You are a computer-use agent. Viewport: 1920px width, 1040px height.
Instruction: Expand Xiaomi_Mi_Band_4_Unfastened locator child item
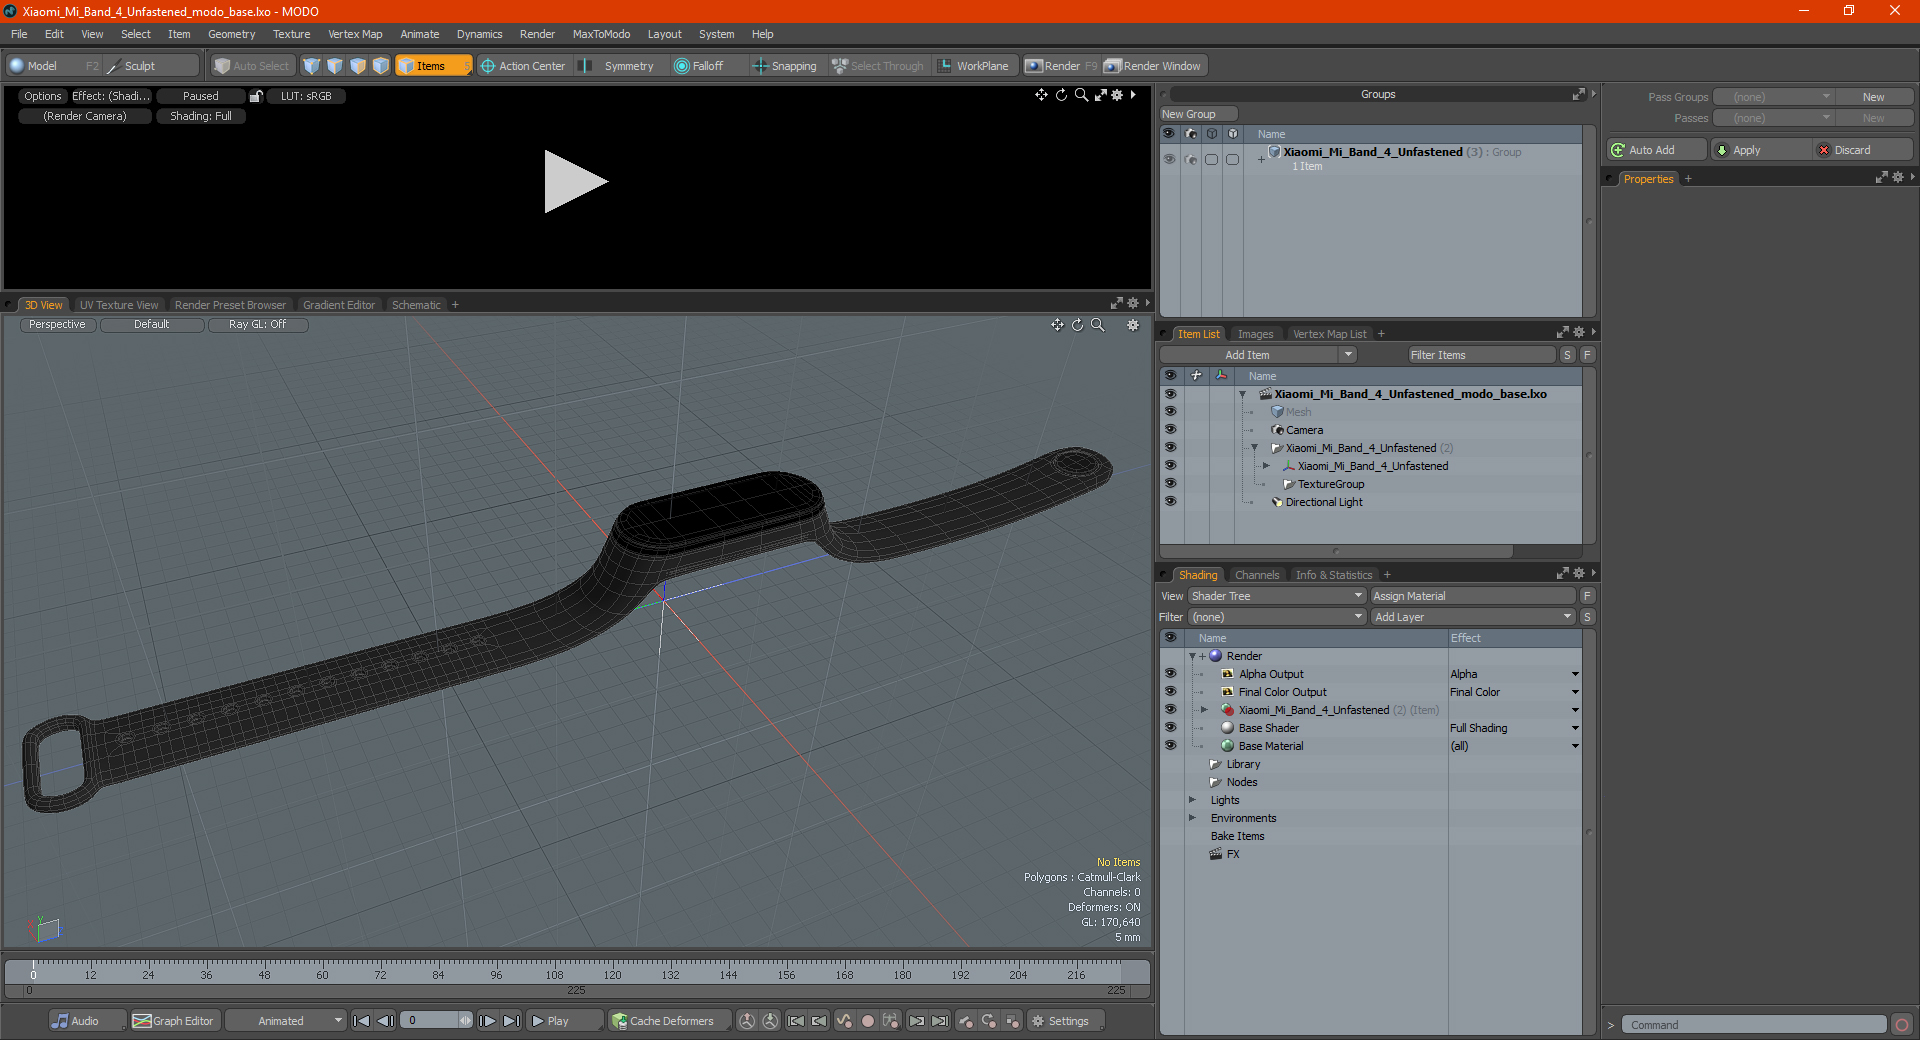[x=1266, y=466]
